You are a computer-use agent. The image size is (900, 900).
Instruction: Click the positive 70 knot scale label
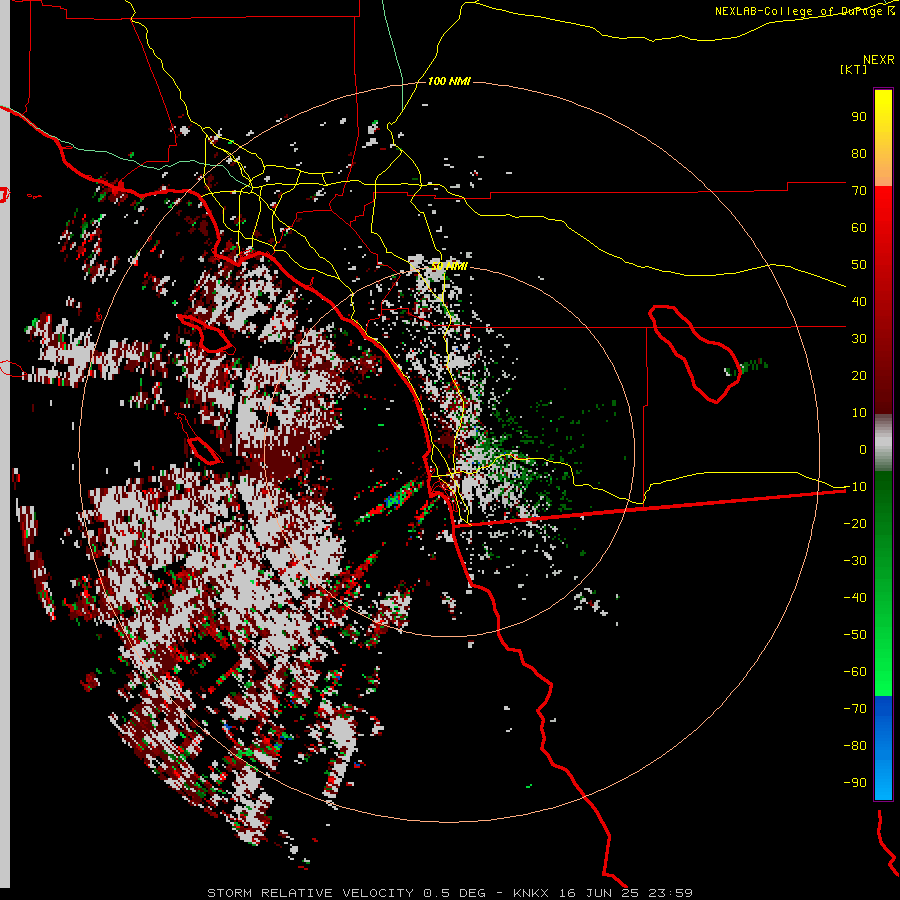[x=859, y=191]
